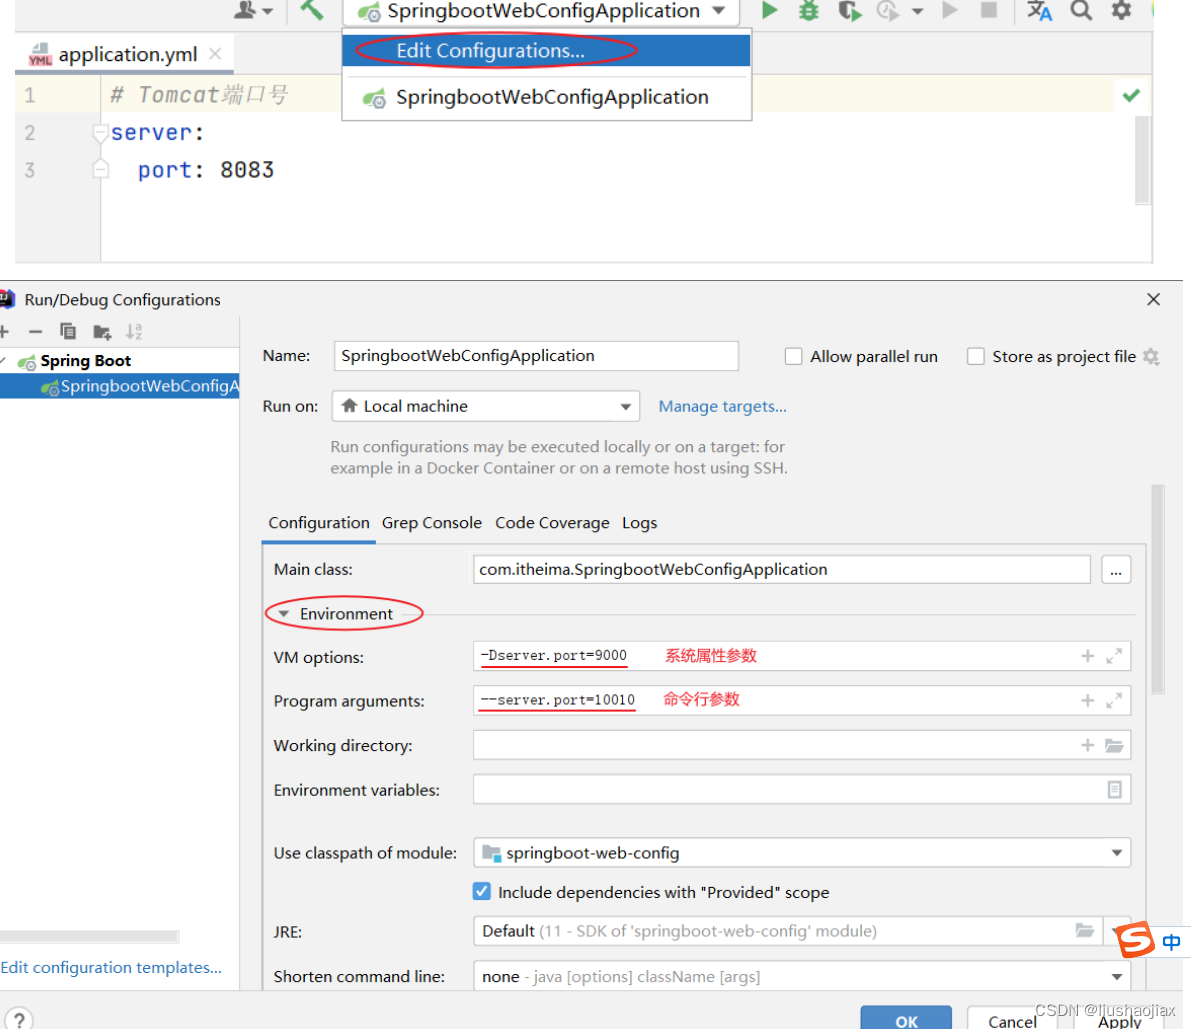Insert macro in VM options plus icon

coord(1088,656)
